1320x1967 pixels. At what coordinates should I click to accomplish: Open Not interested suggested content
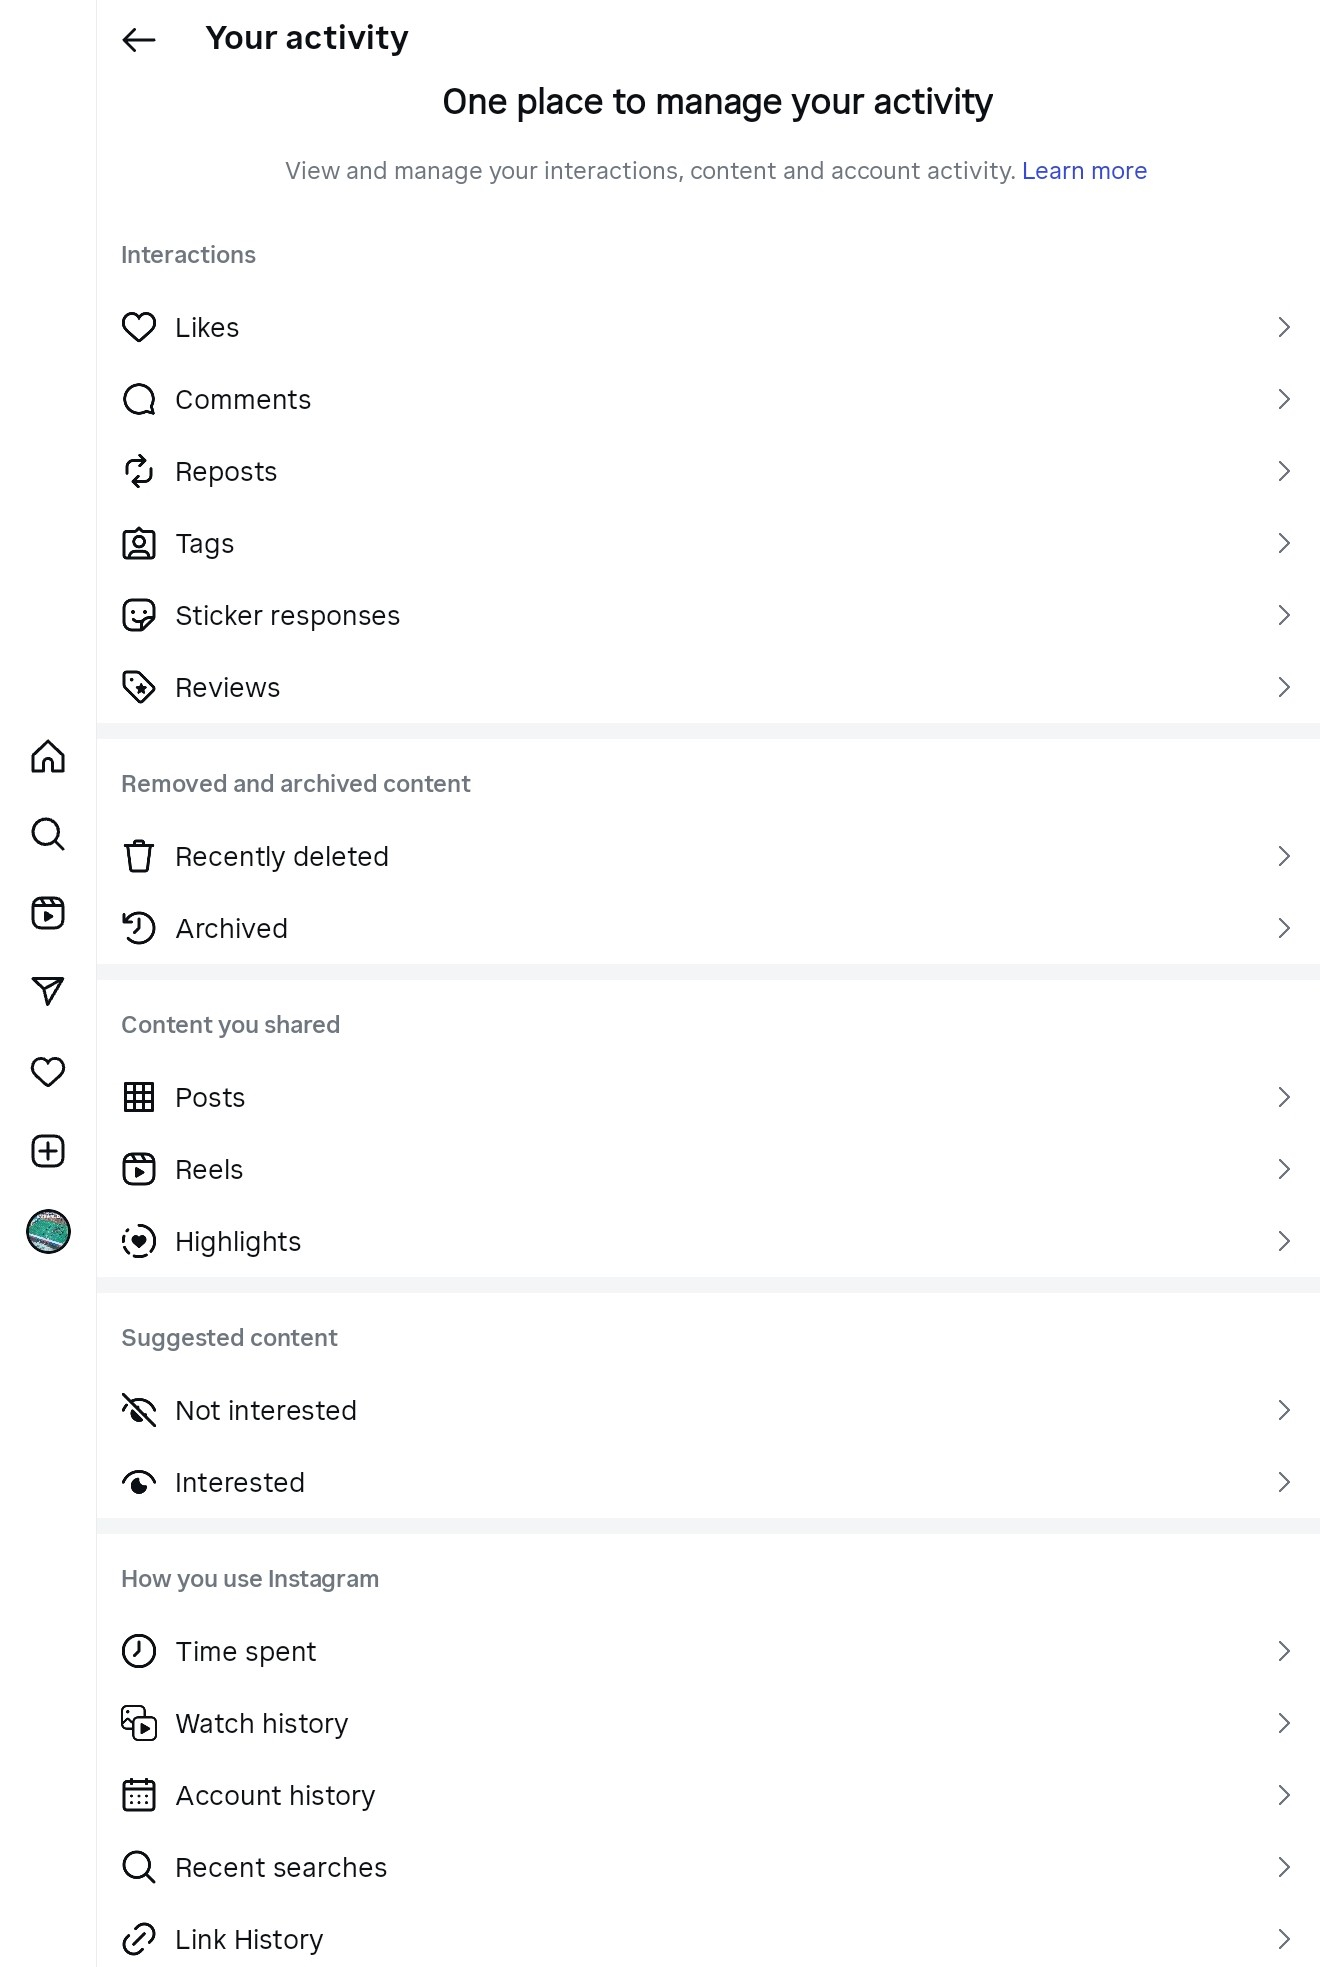[708, 1410]
